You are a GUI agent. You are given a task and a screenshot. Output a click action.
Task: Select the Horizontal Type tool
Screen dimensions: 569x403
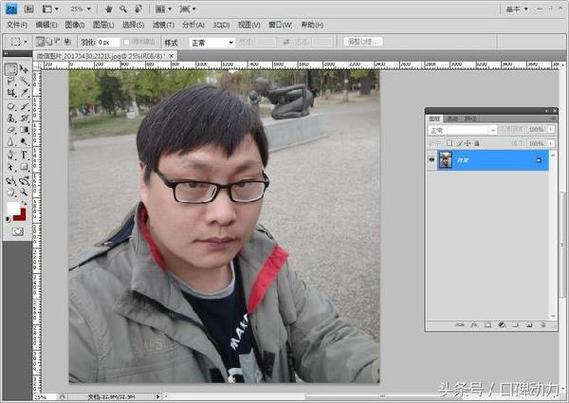point(24,155)
